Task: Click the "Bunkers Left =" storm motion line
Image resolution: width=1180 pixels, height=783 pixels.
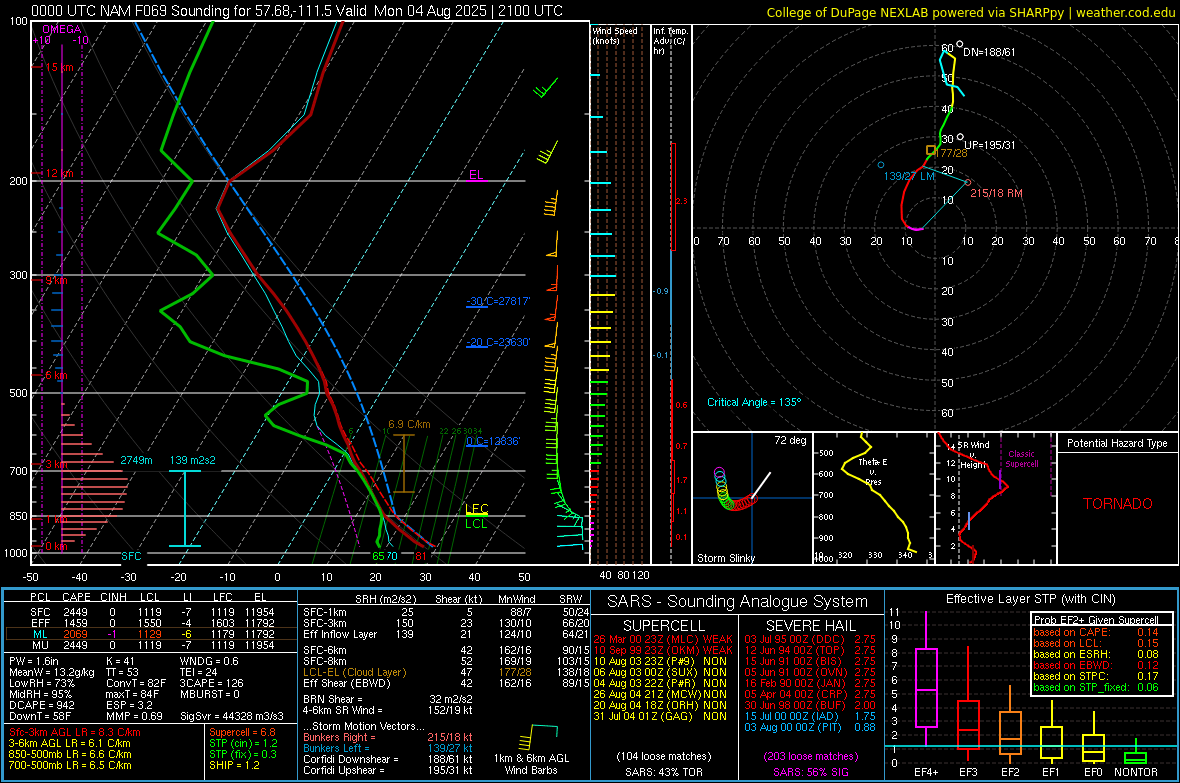Action: pyautogui.click(x=388, y=748)
